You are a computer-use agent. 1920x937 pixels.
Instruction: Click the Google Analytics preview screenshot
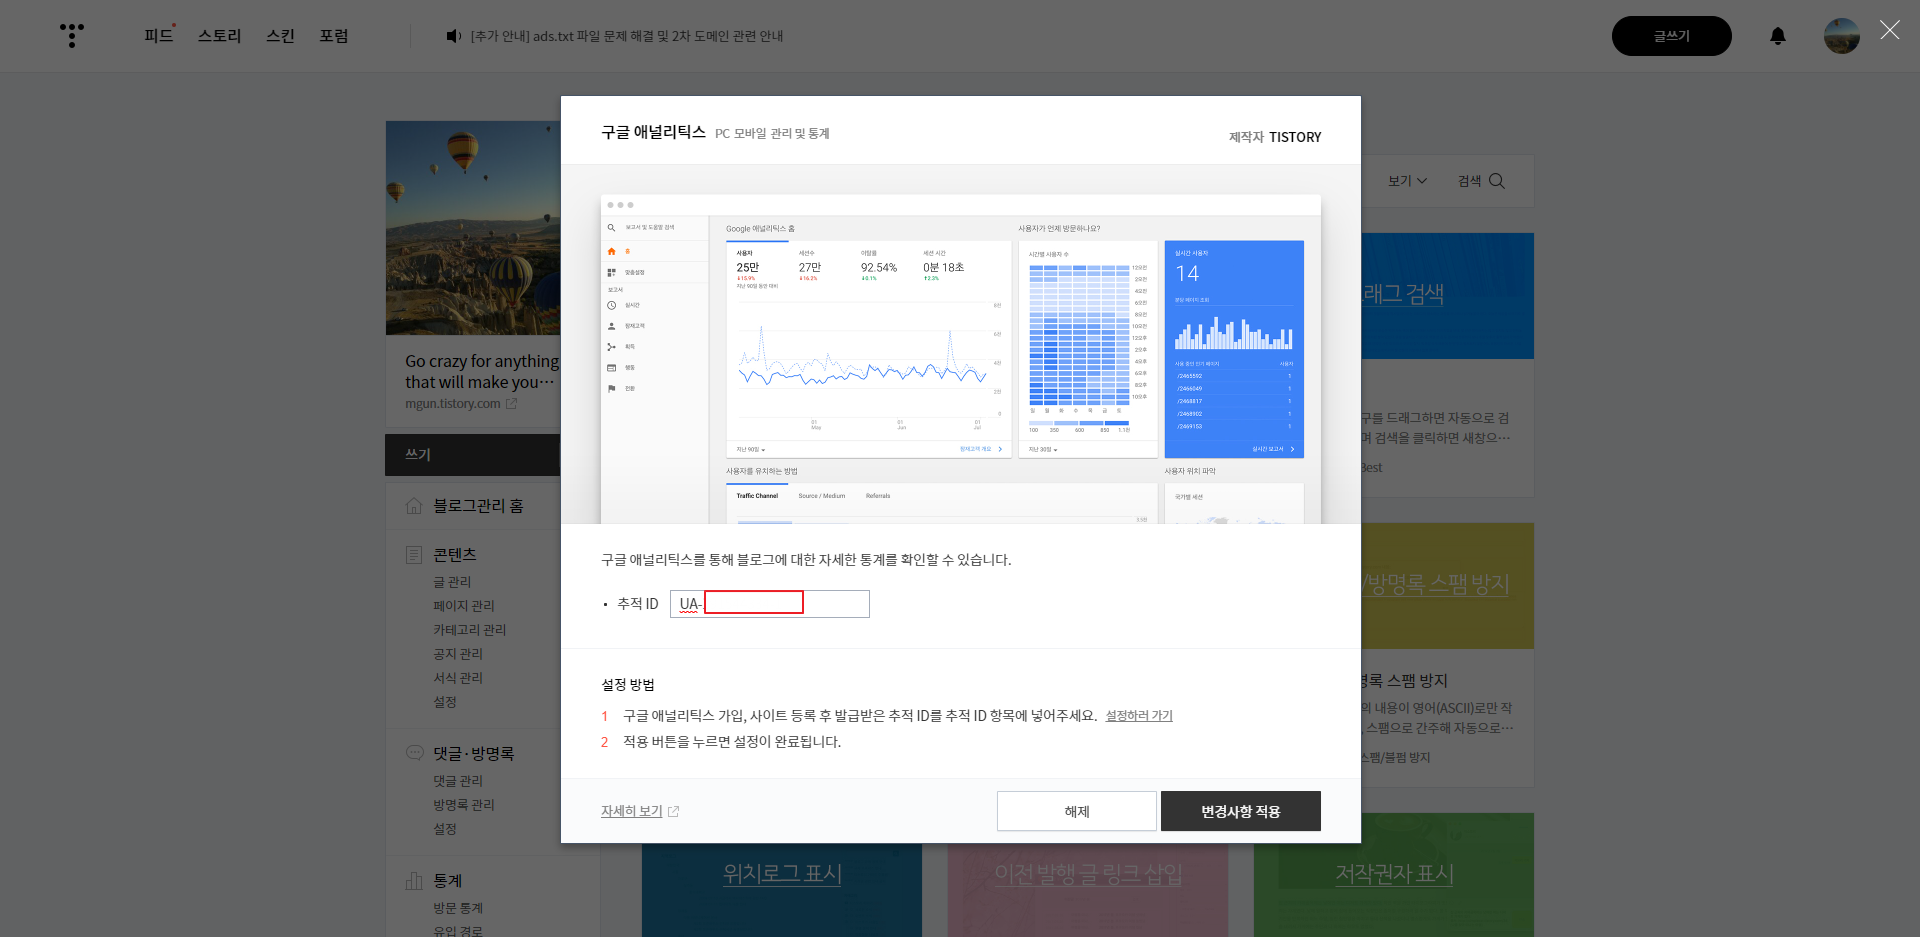(x=961, y=359)
